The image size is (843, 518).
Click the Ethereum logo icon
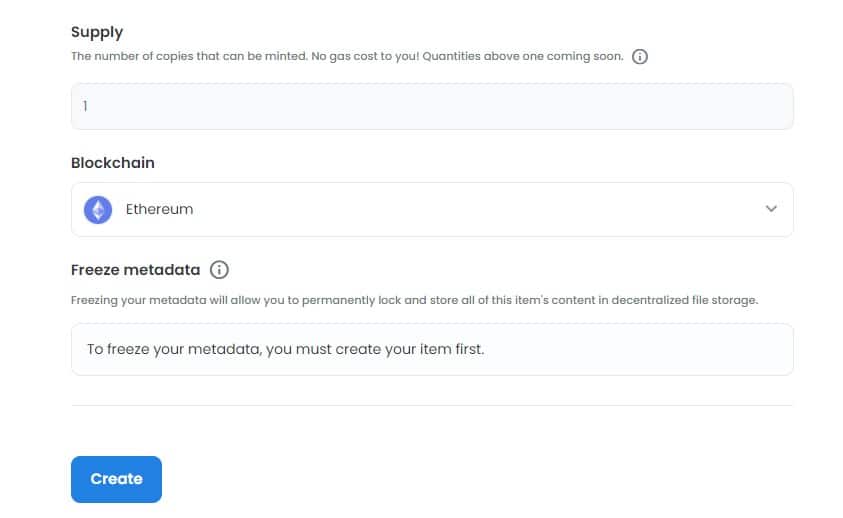(98, 210)
